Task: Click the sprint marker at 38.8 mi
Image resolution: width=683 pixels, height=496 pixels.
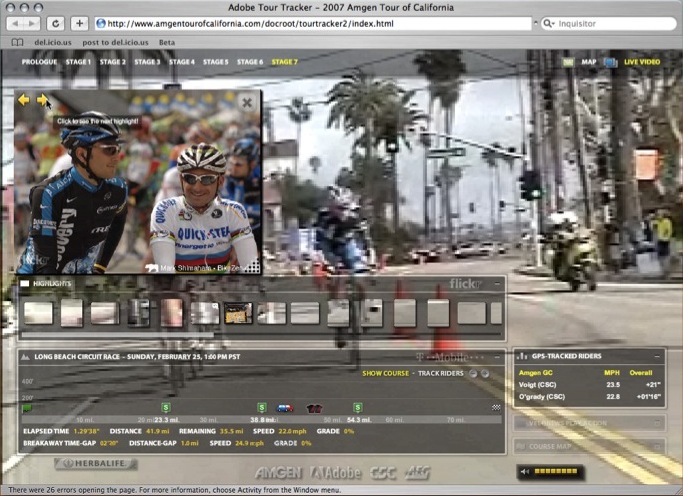Action: [x=261, y=408]
